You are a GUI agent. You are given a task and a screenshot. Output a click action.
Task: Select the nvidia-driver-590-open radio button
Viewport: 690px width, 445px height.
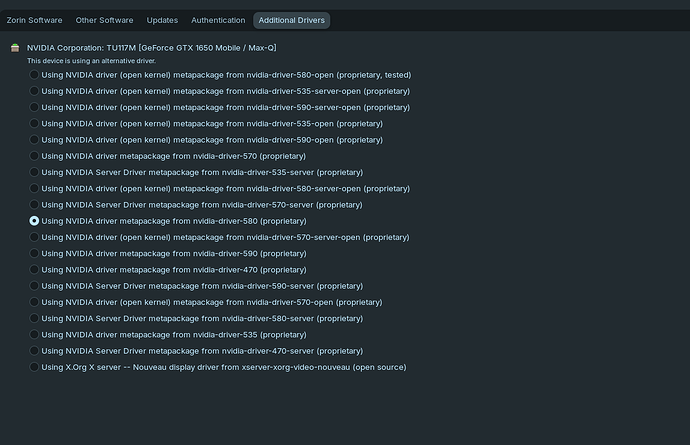[x=34, y=140]
